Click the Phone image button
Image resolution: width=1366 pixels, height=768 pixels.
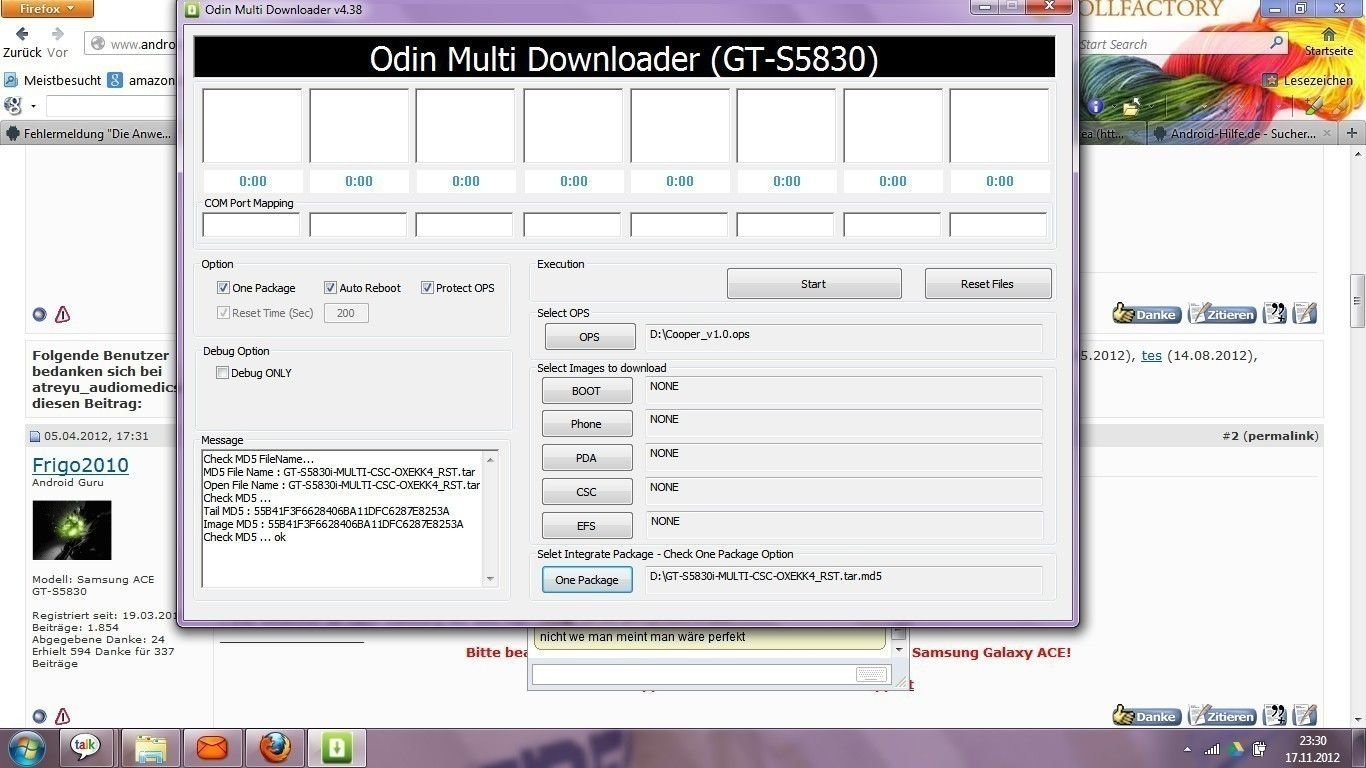point(587,424)
